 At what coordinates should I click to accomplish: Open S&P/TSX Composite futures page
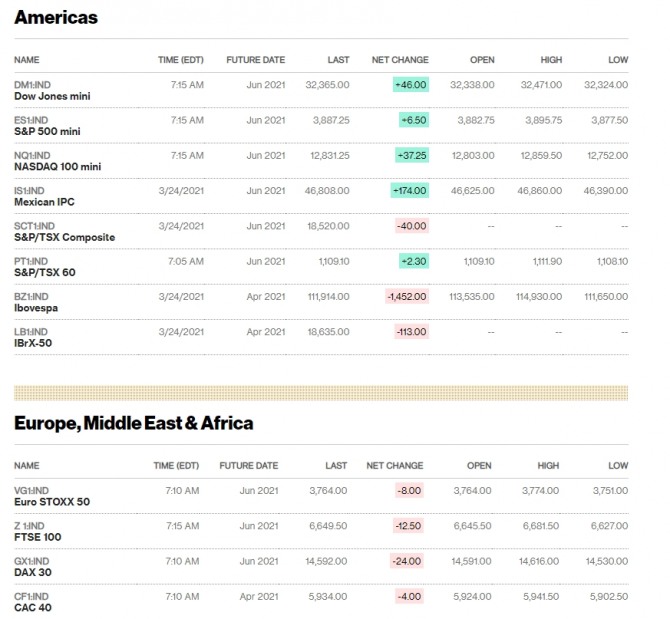coord(64,237)
